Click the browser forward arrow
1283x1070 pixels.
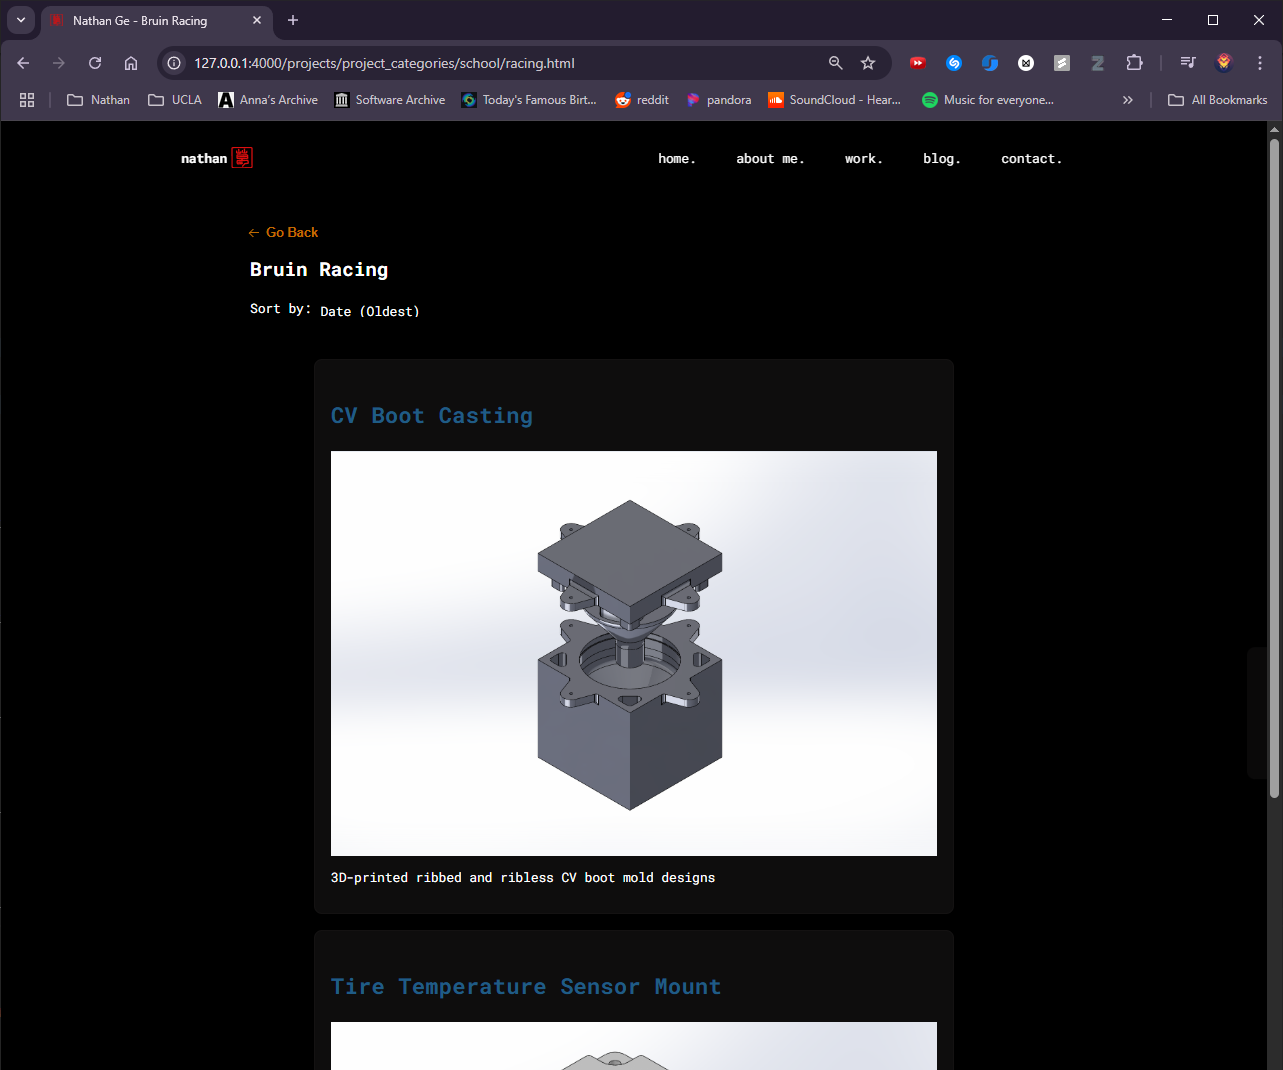[59, 63]
